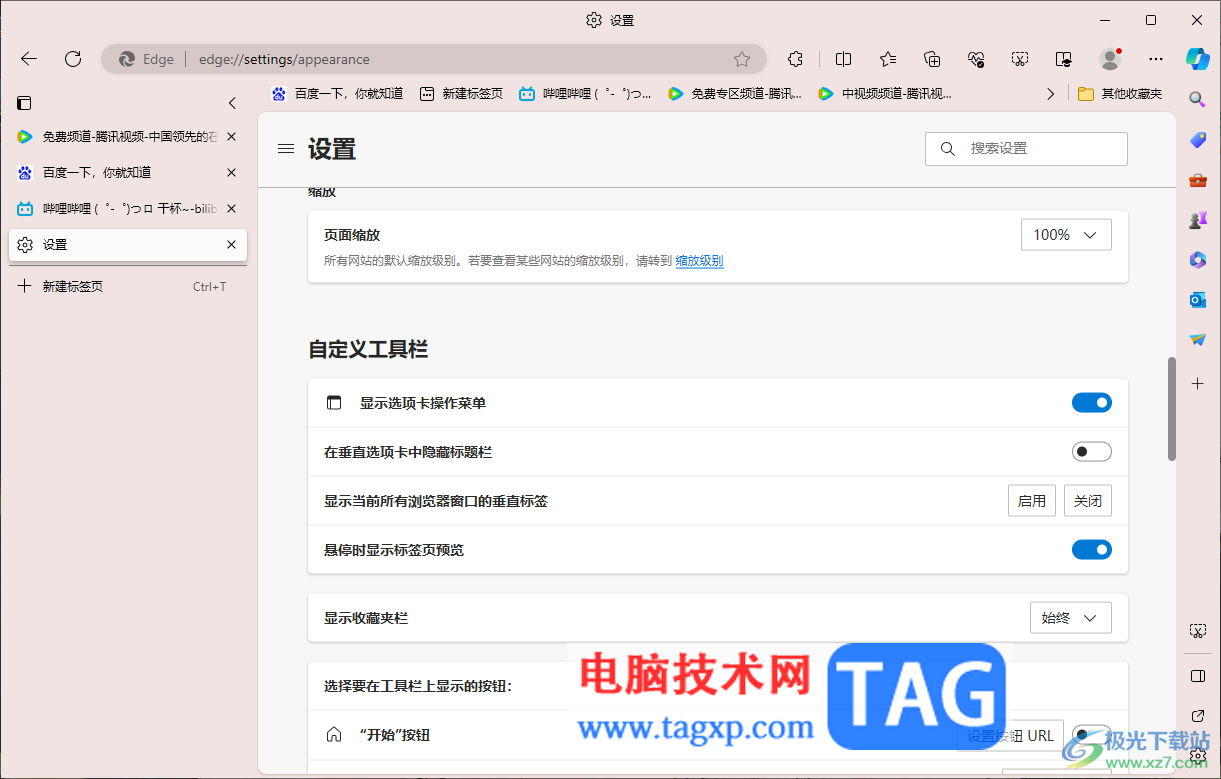Turn off tab preview on hover

point(1092,550)
